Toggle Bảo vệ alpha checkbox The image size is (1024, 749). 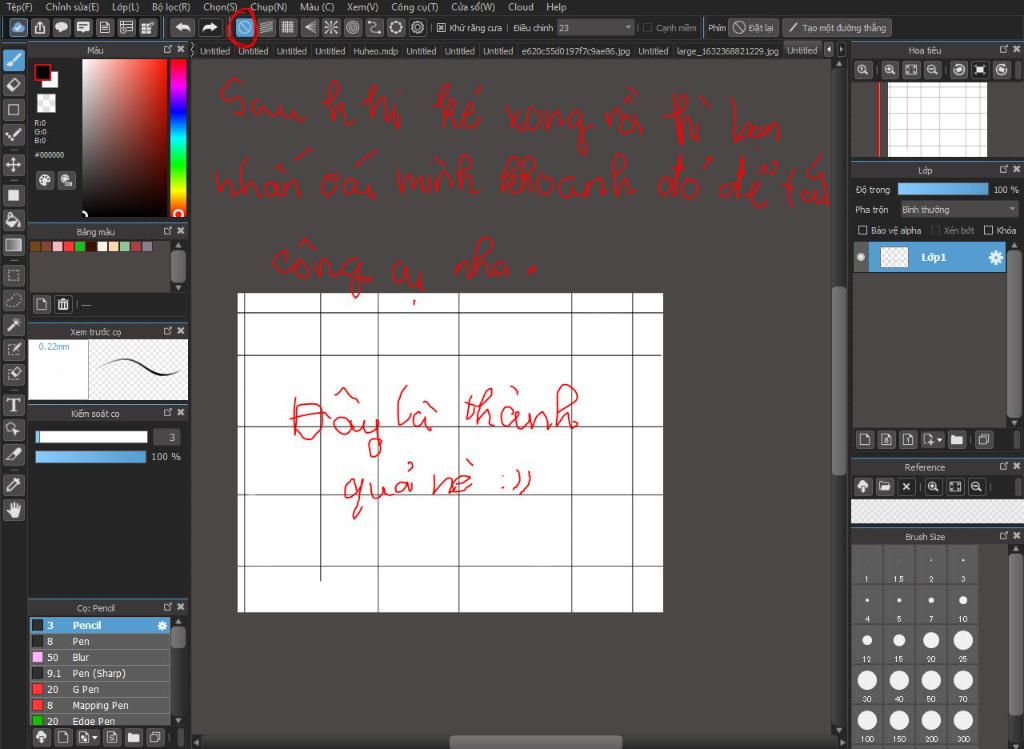click(862, 231)
